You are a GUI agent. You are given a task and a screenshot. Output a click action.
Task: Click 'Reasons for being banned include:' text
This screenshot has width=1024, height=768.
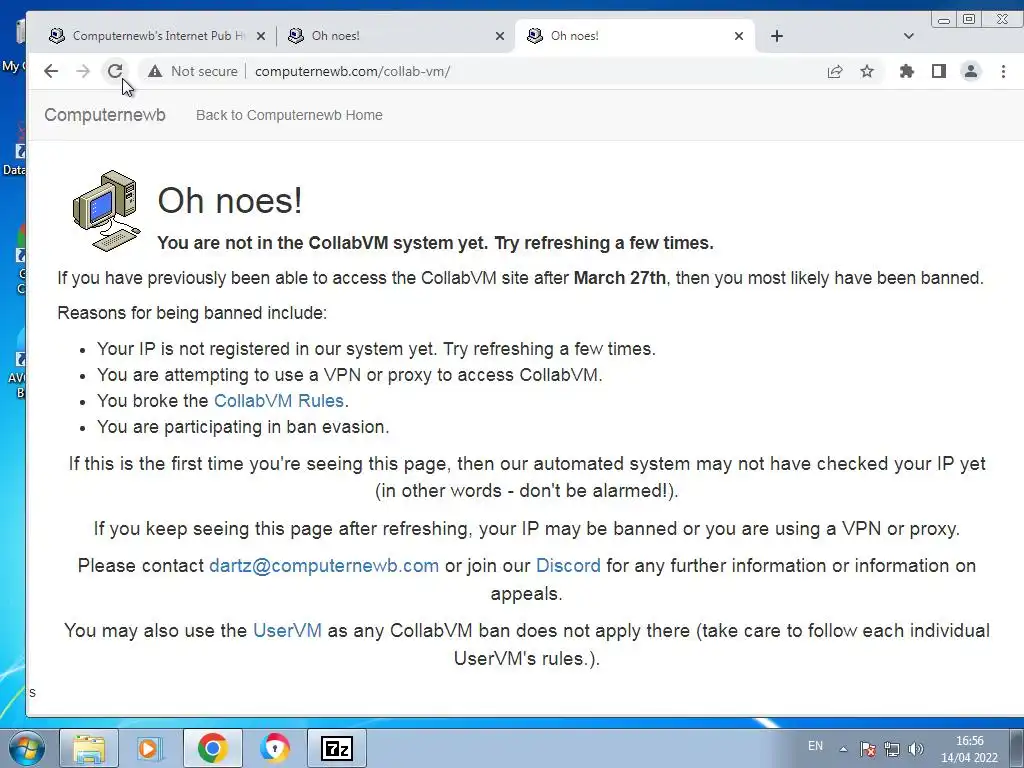click(x=192, y=313)
